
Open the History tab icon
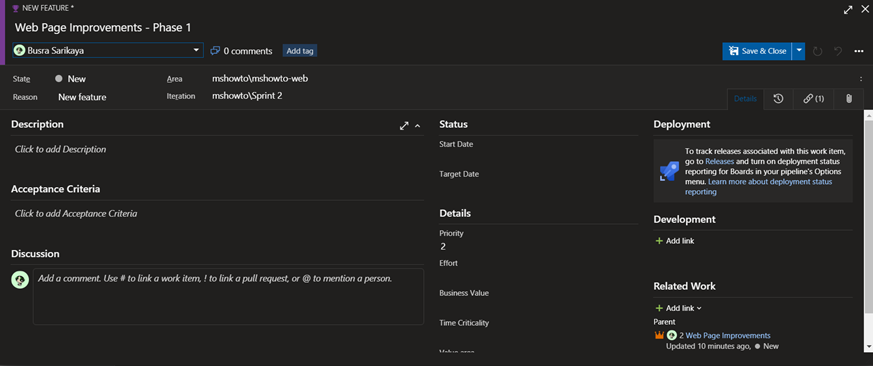coord(778,99)
